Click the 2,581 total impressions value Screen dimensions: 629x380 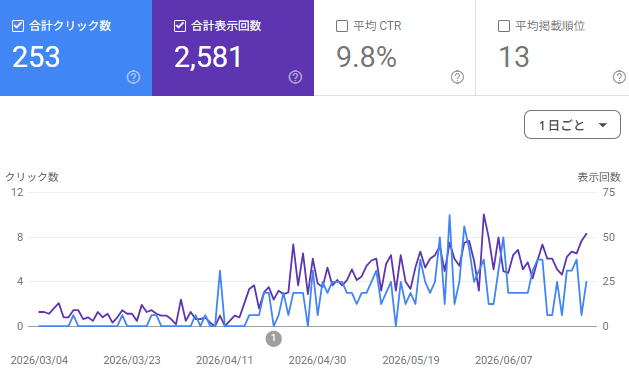point(208,57)
